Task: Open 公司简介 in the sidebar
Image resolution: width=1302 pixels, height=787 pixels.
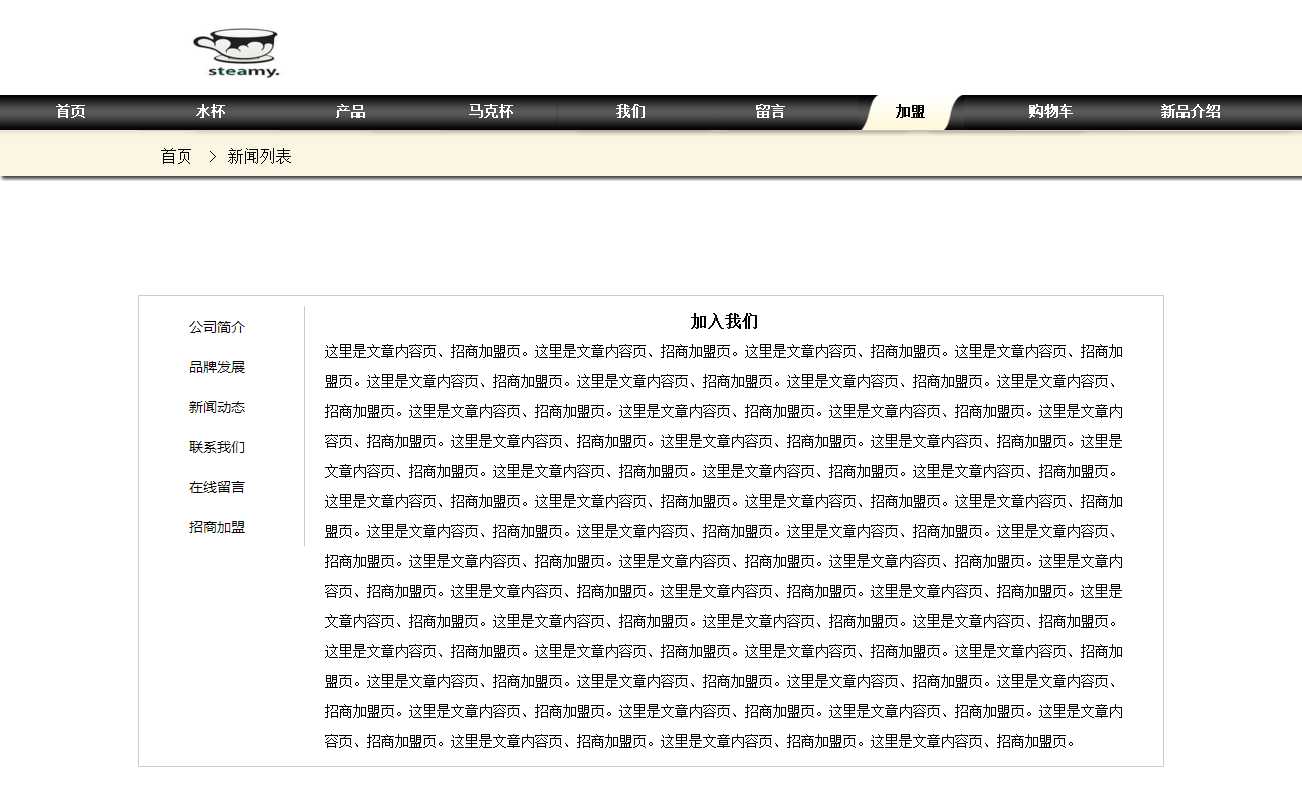Action: (217, 327)
